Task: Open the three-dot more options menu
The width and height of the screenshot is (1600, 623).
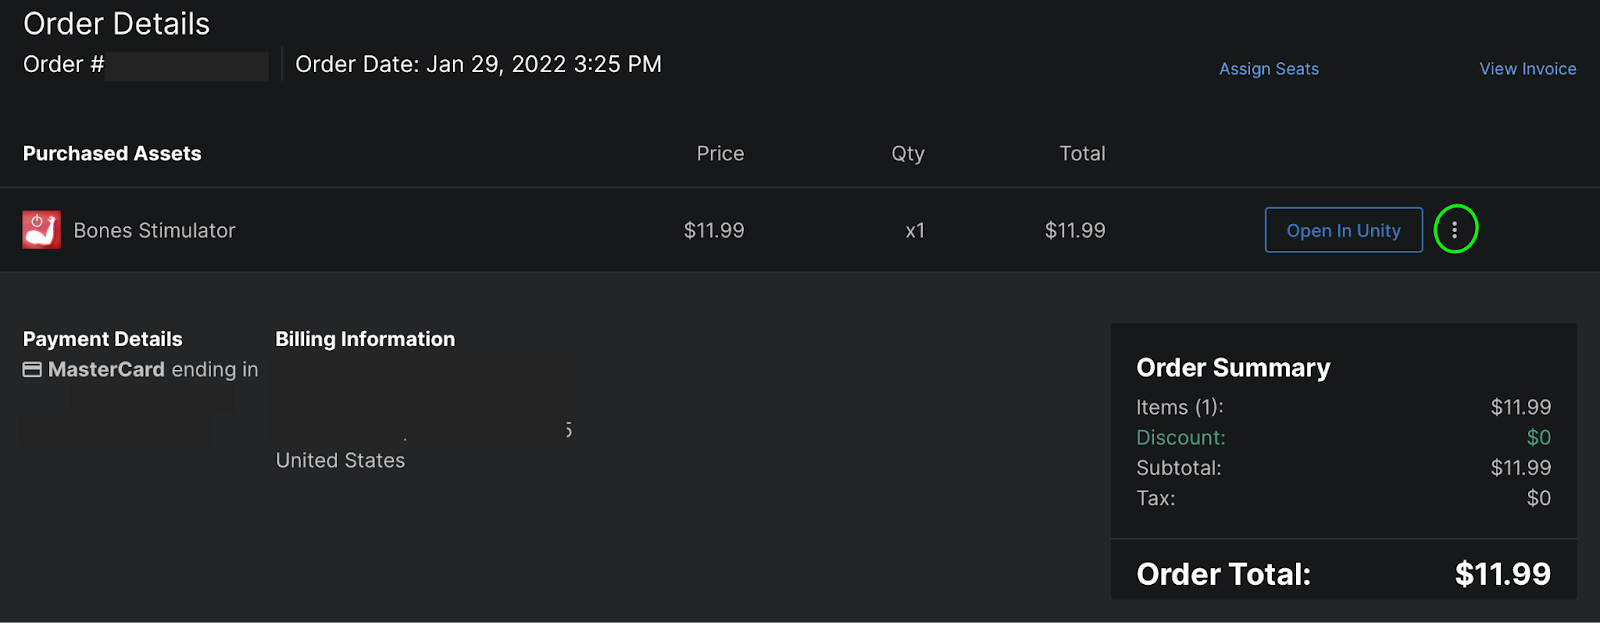Action: [1455, 230]
